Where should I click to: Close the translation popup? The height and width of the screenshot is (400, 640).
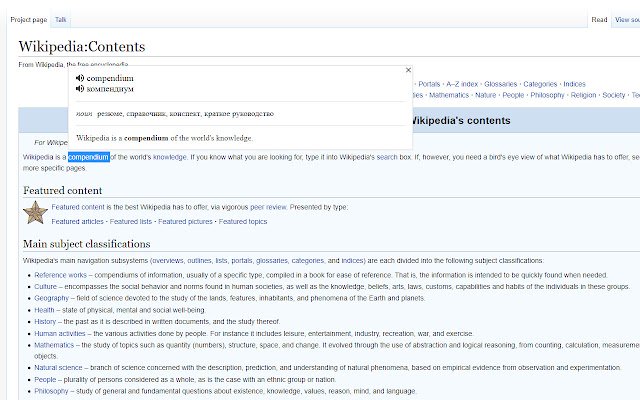[408, 70]
